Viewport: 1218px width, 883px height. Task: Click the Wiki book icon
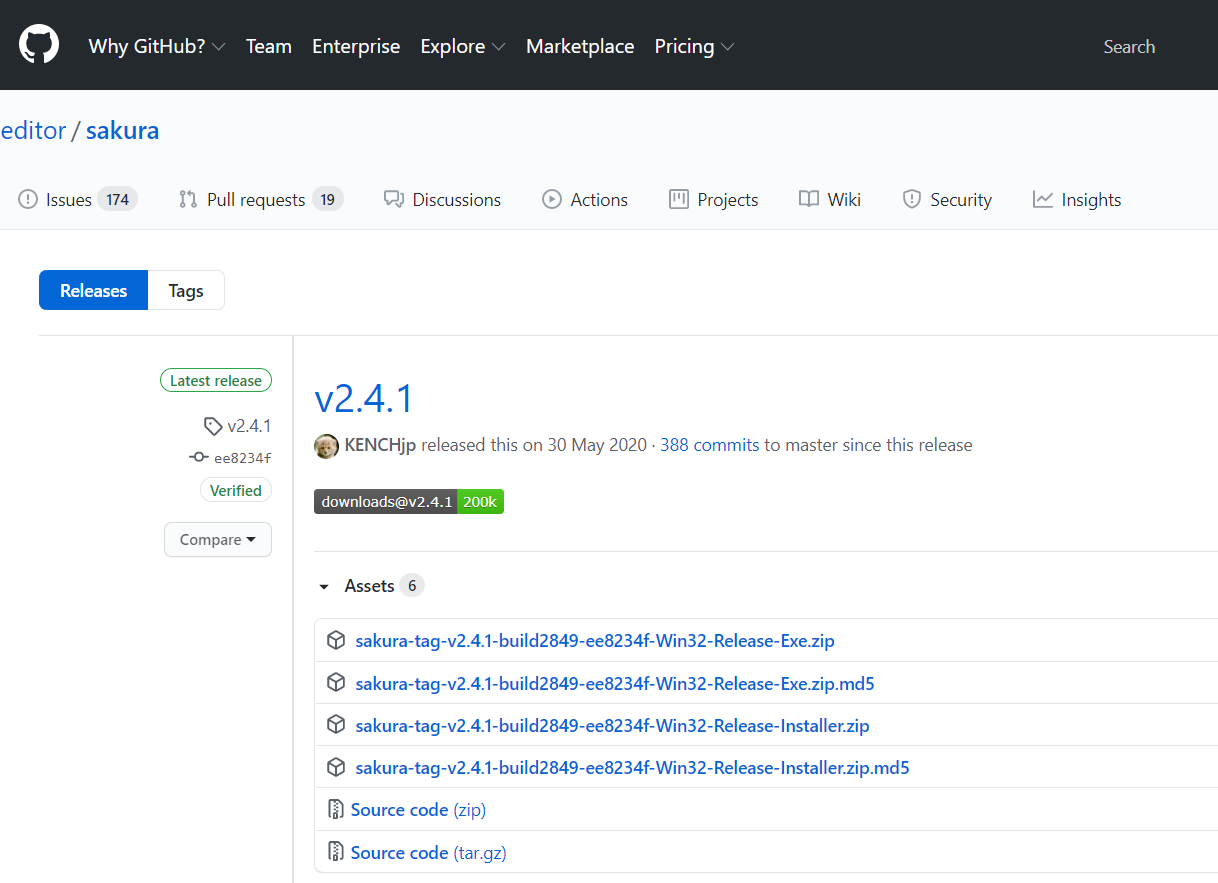tap(809, 199)
